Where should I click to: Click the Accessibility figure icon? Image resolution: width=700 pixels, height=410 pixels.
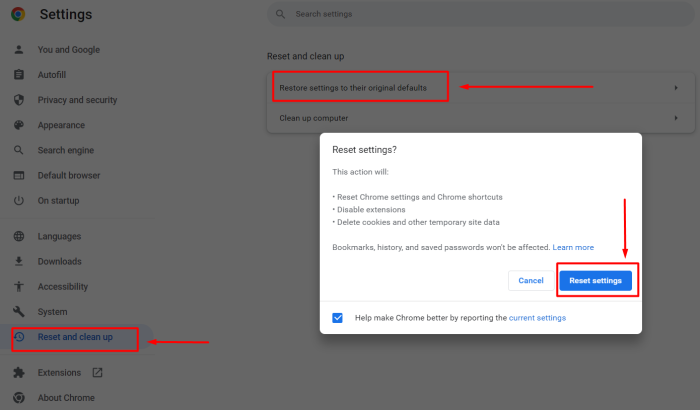pyautogui.click(x=19, y=286)
